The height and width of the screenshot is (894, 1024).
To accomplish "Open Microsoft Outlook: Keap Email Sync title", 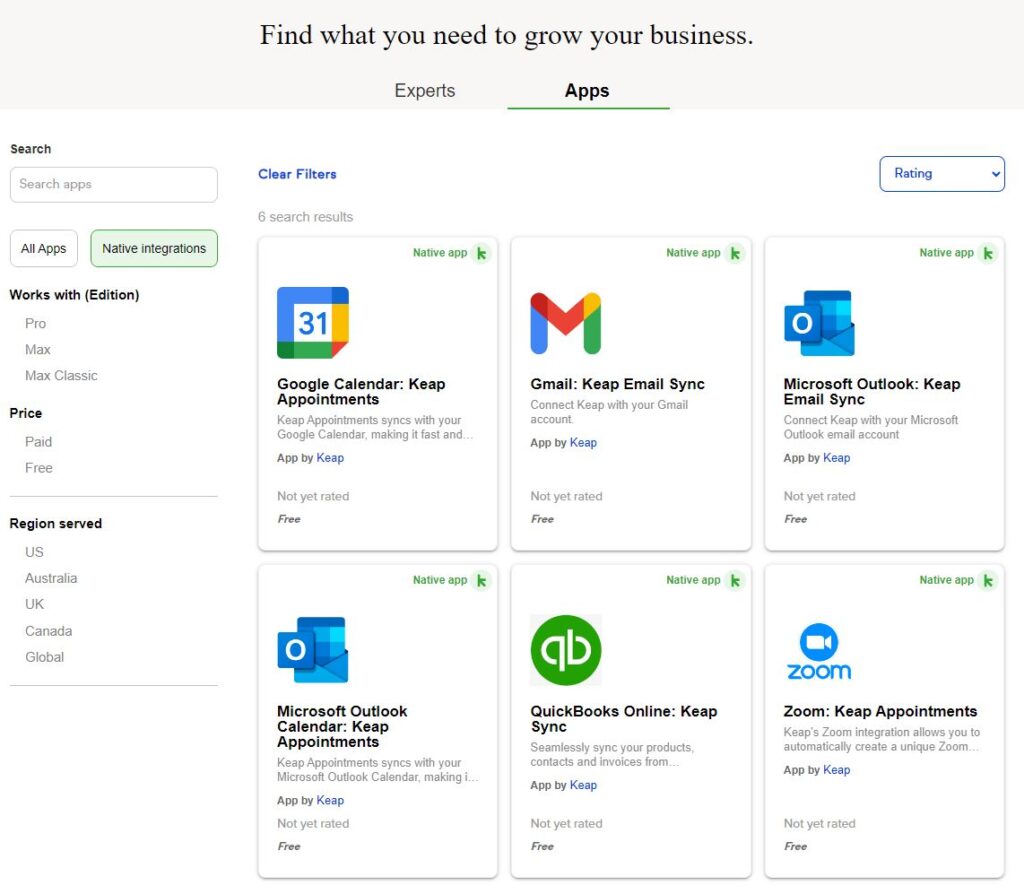I will [872, 392].
